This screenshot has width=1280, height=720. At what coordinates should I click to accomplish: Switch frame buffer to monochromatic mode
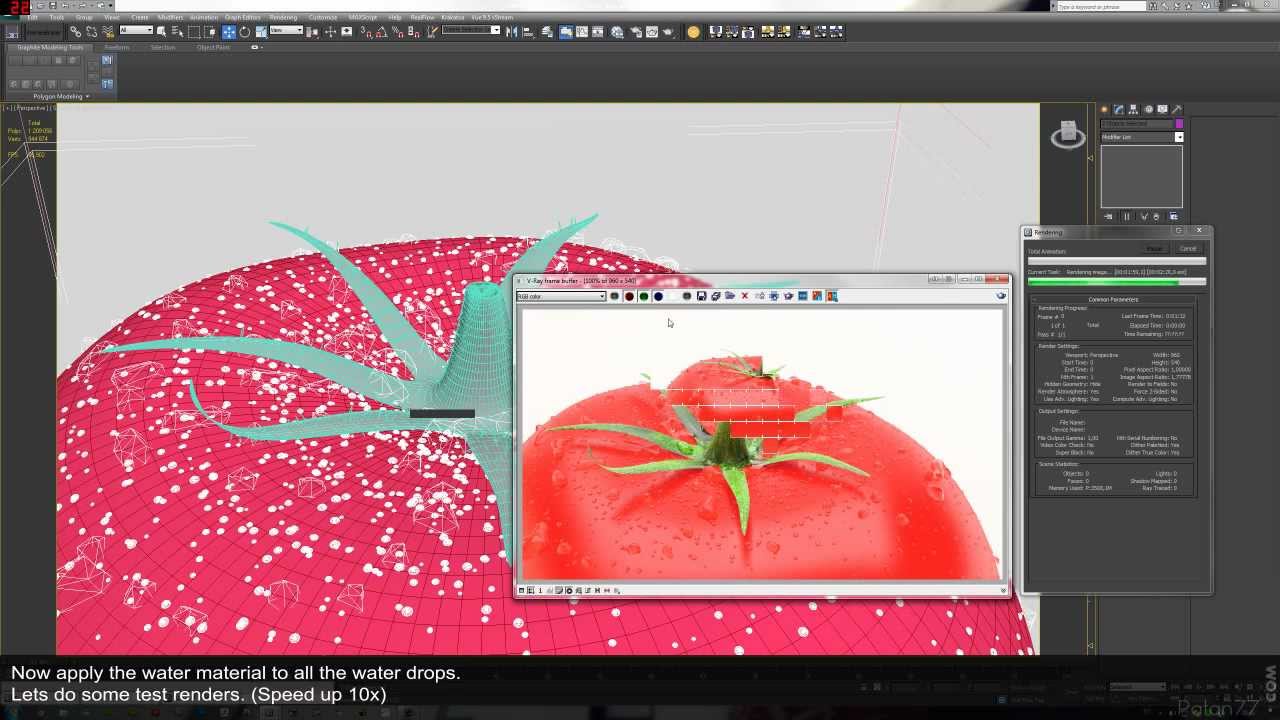[687, 296]
